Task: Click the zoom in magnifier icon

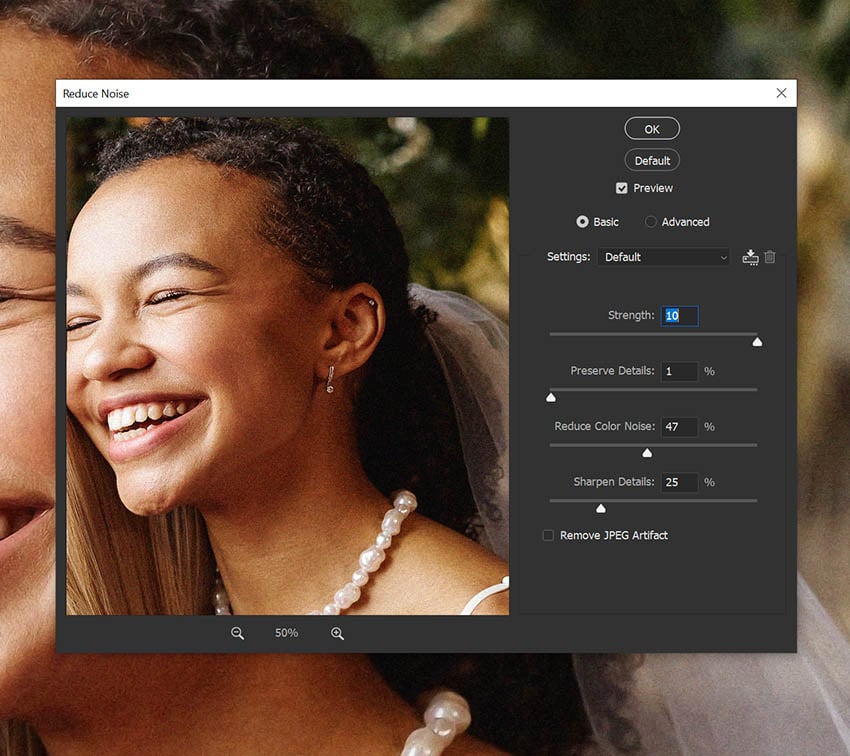Action: 337,633
